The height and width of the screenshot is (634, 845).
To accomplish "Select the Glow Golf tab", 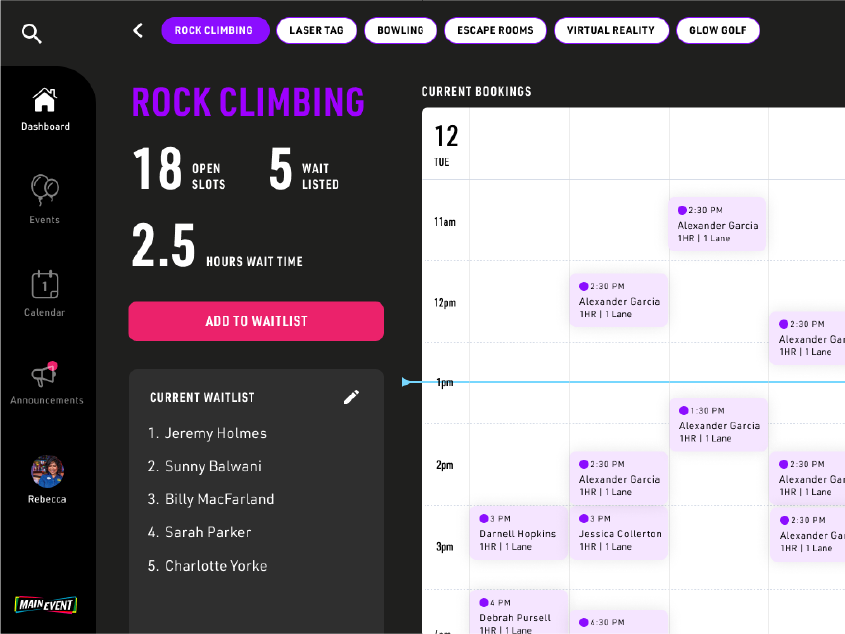I will 717,31.
